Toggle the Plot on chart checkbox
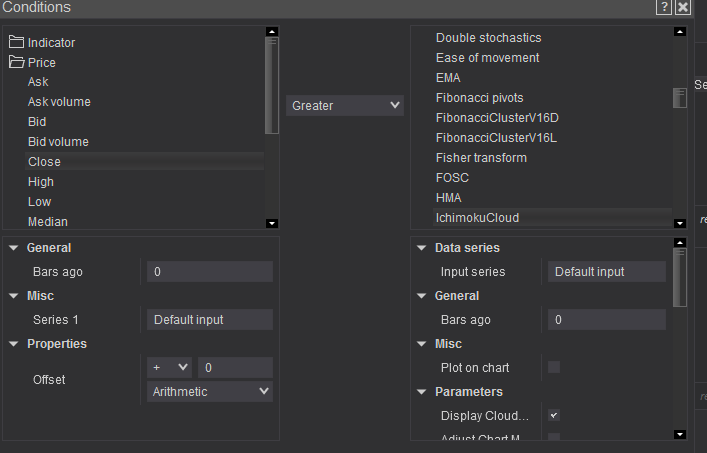The width and height of the screenshot is (707, 453). point(554,368)
